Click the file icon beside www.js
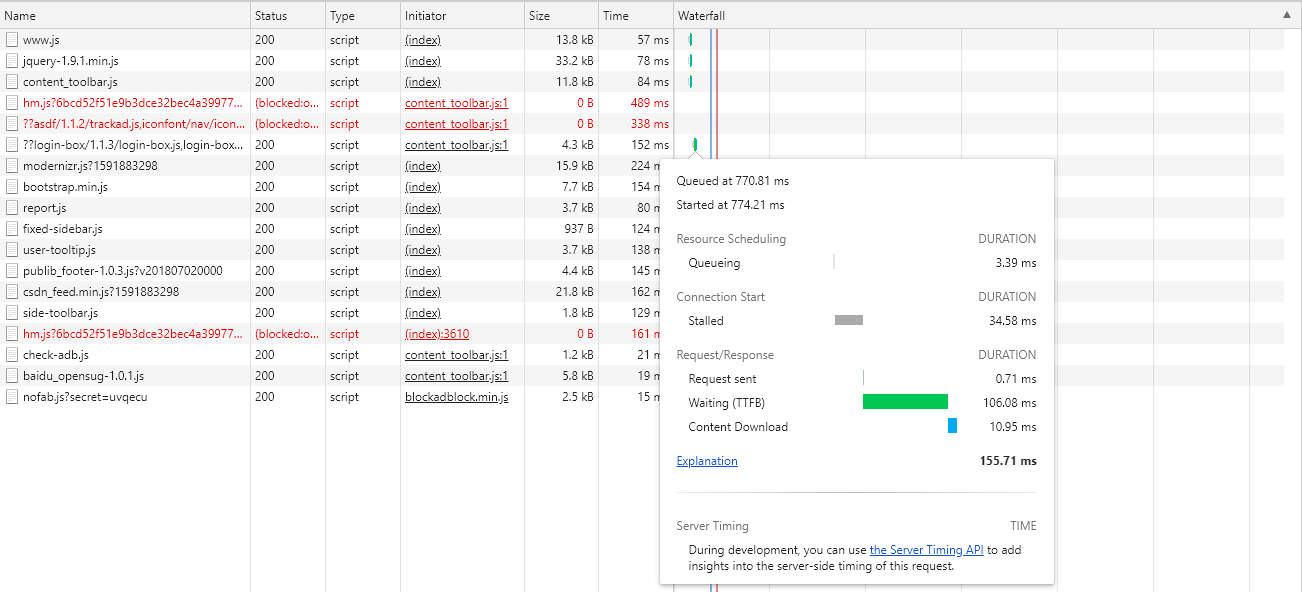Screen dimensions: 1302x592 [12, 40]
